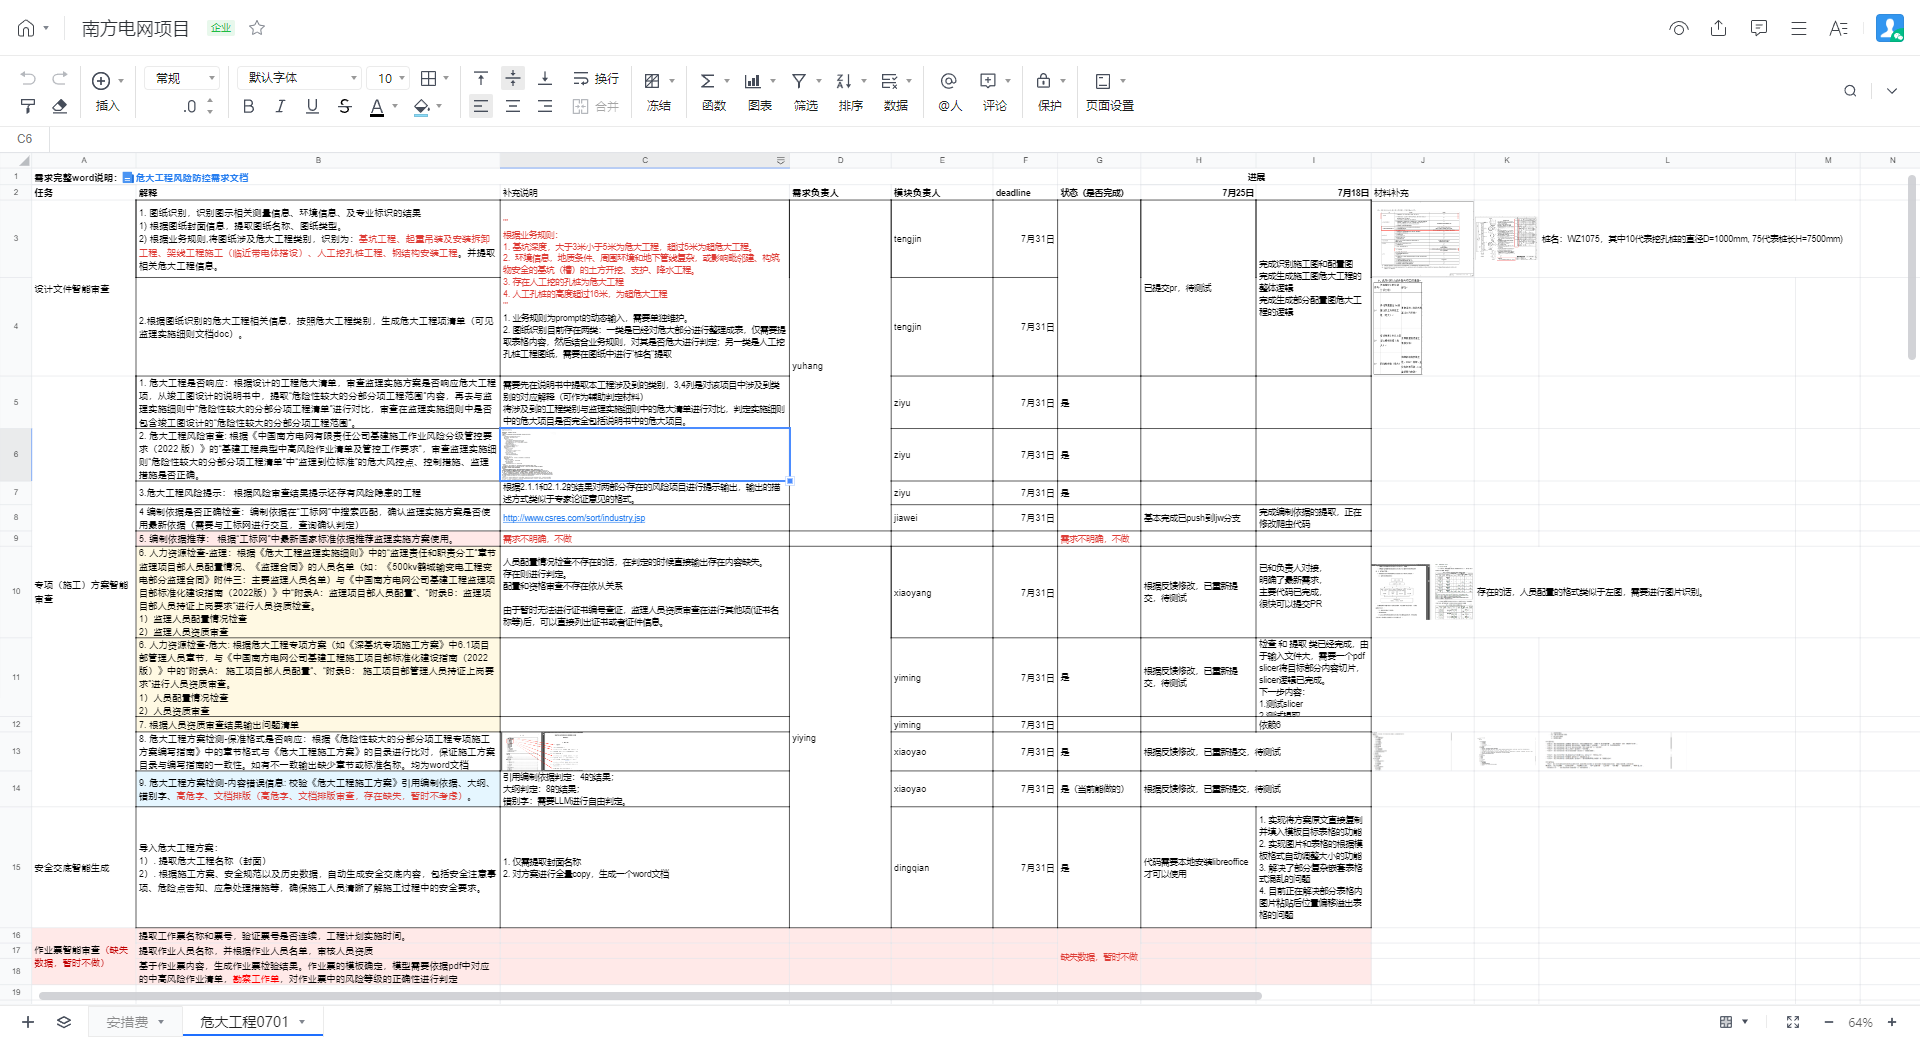The height and width of the screenshot is (1037, 1920).
Task: Align cell content to top
Action: coord(481,78)
